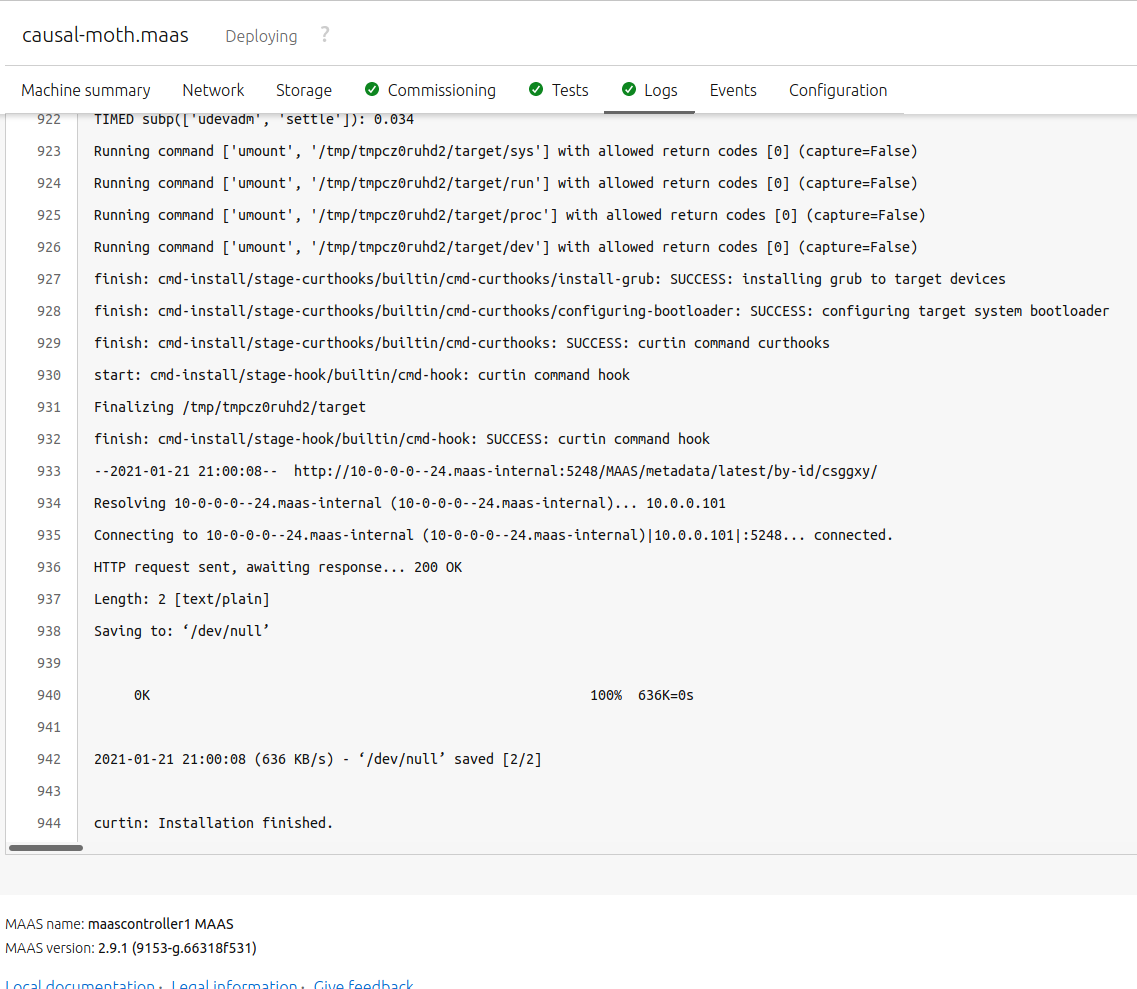Viewport: 1137px width, 989px height.
Task: Click the '100% 636K=0s' progress text
Action: 642,695
